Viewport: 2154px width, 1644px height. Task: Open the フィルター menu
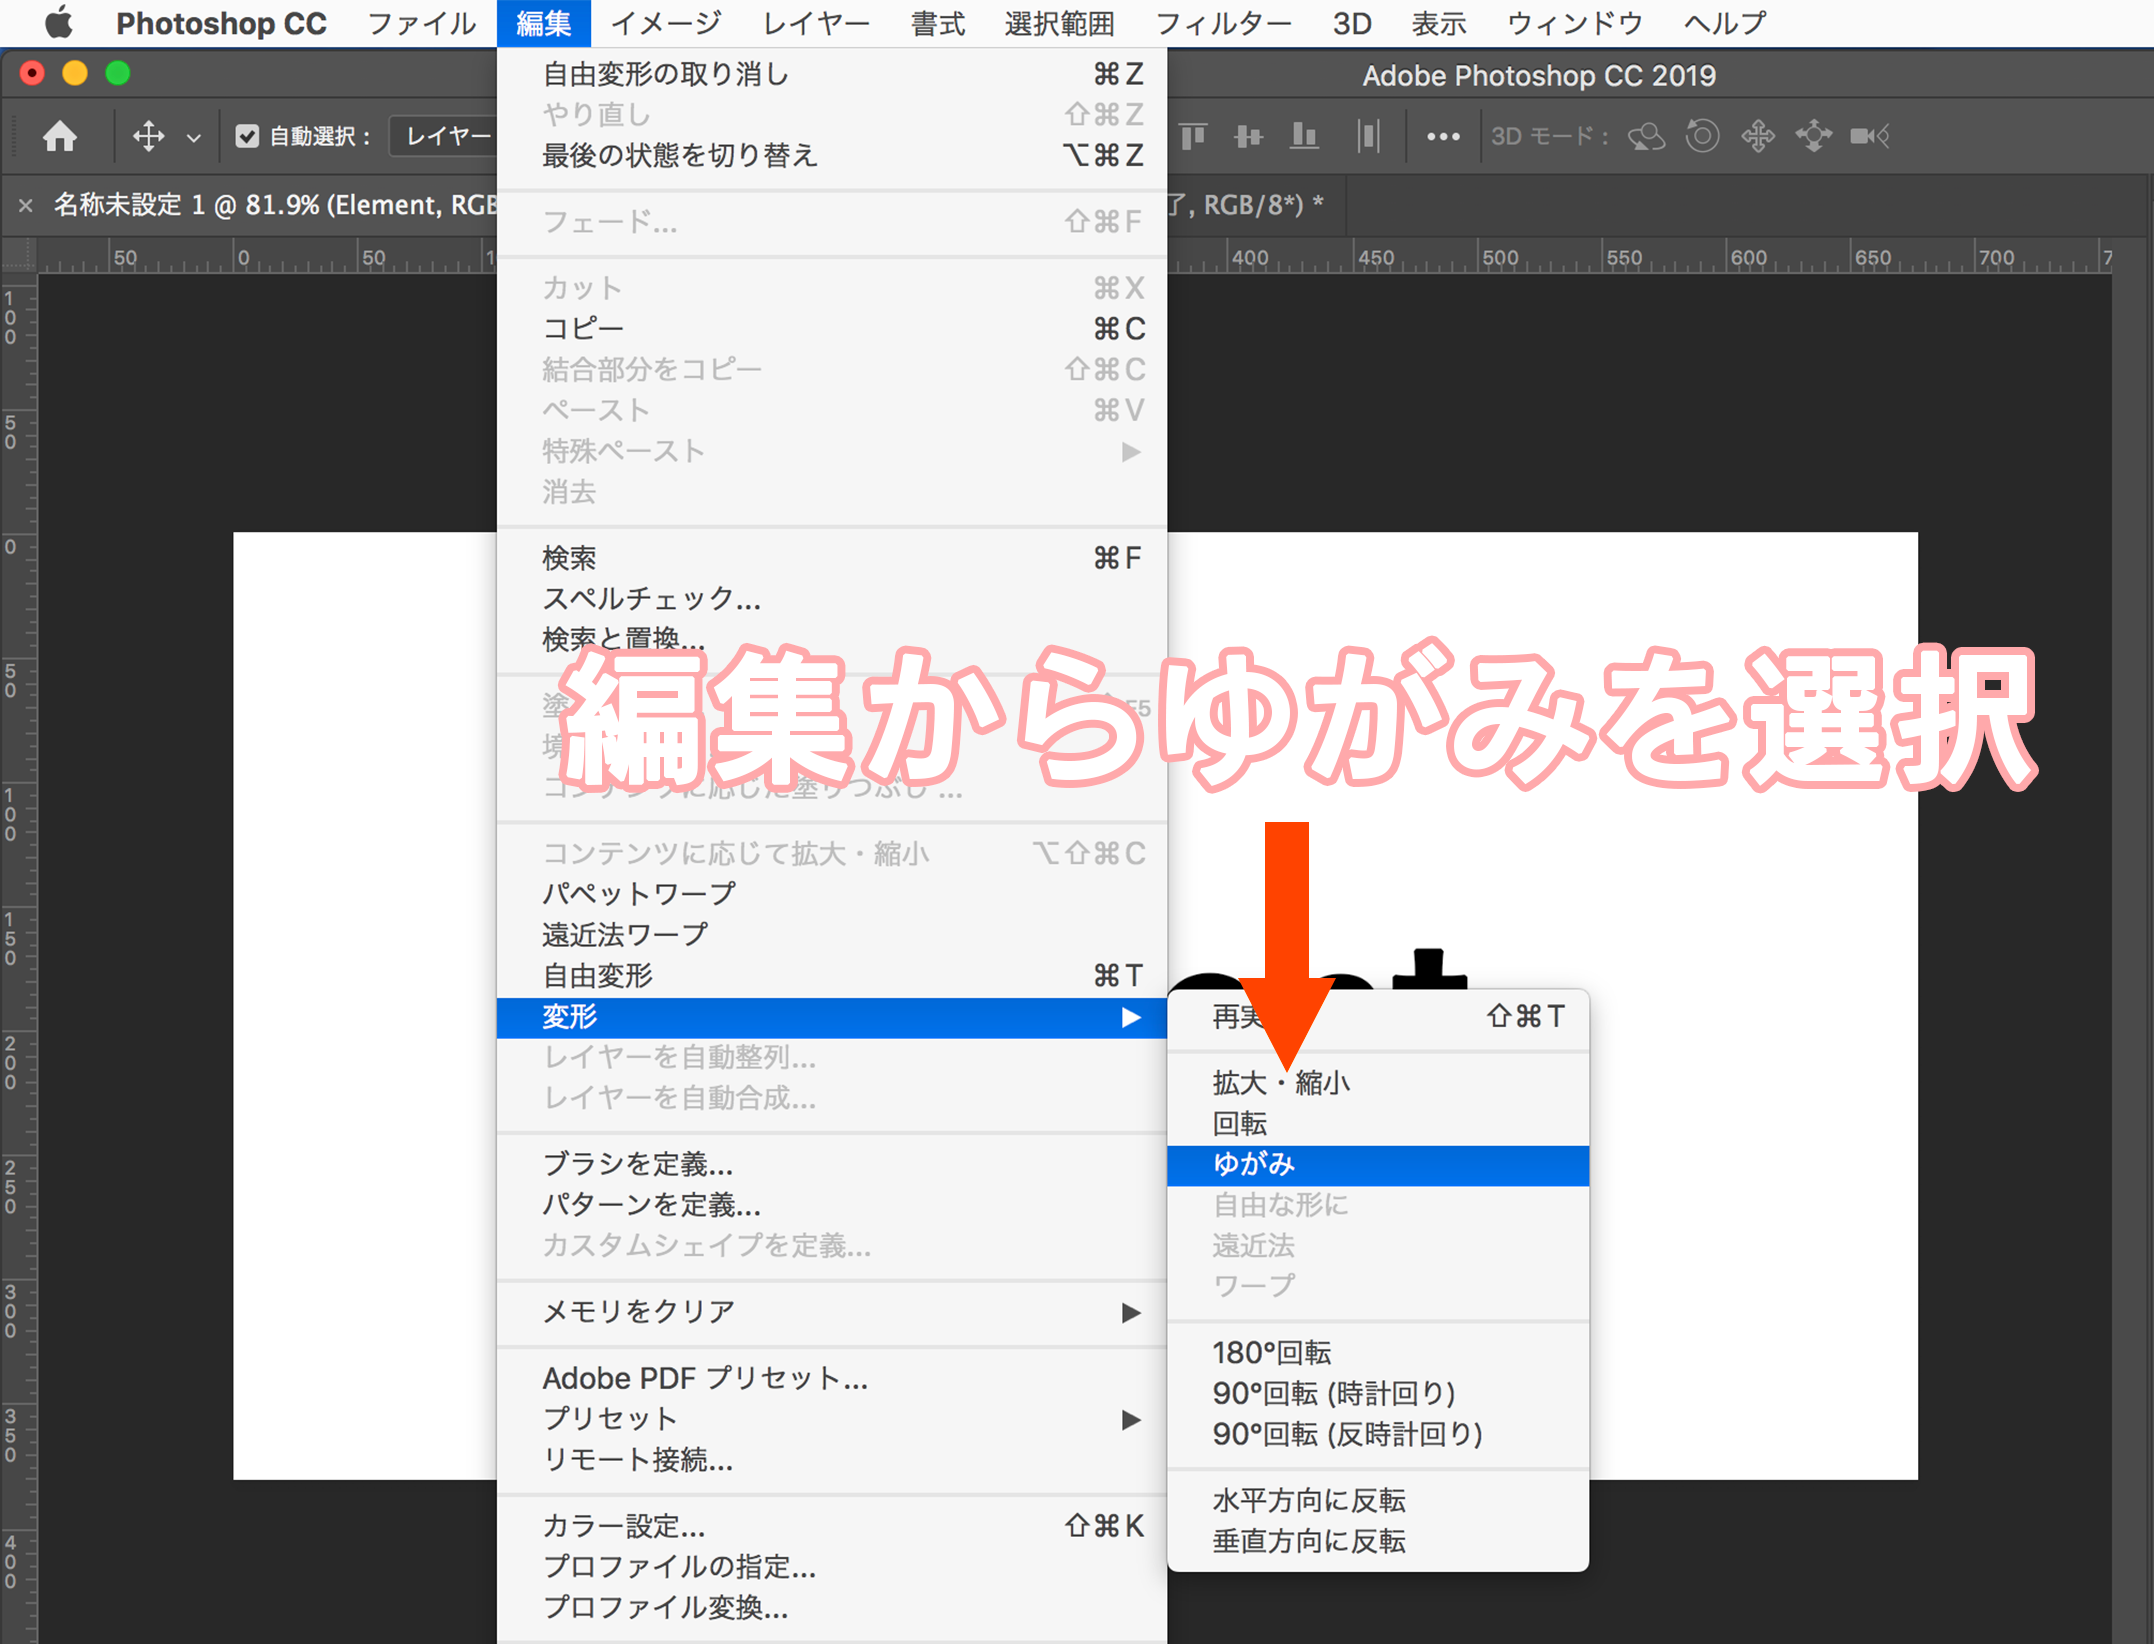pyautogui.click(x=1223, y=23)
